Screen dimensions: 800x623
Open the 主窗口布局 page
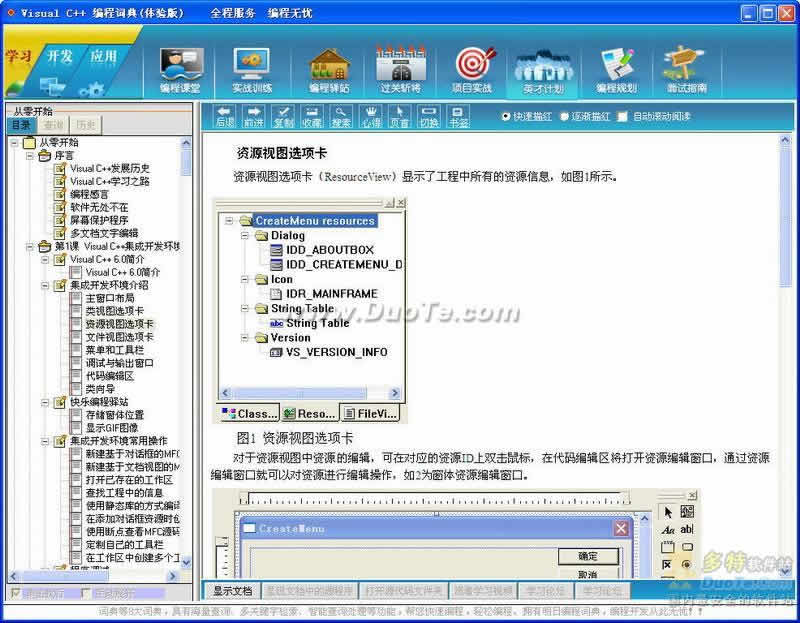pyautogui.click(x=110, y=298)
